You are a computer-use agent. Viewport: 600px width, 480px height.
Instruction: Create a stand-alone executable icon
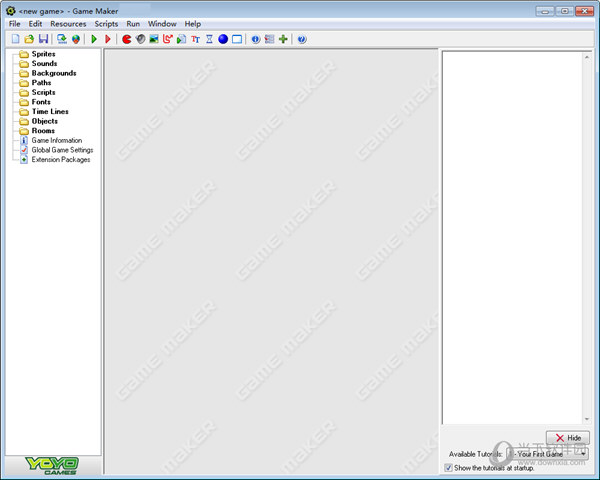[62, 39]
